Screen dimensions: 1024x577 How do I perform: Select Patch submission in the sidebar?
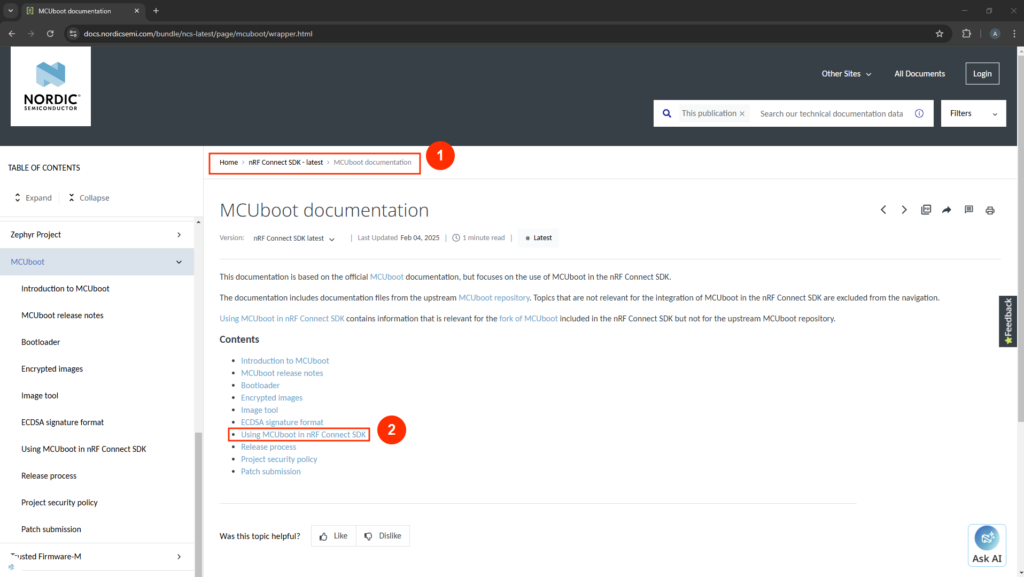pos(51,529)
